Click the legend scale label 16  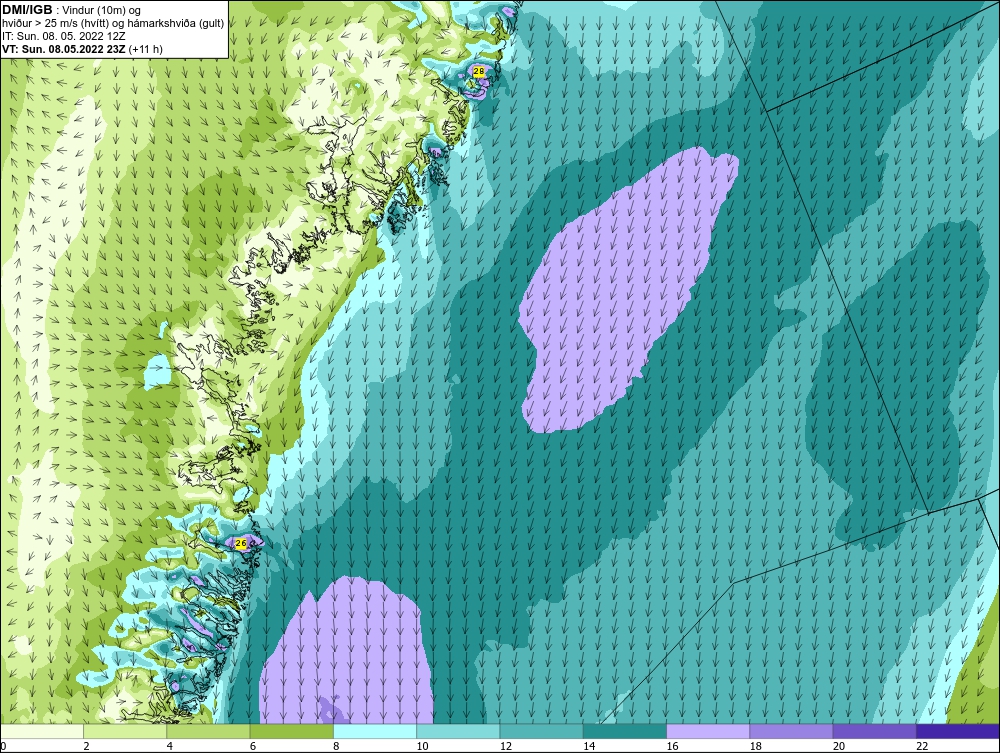point(672,747)
